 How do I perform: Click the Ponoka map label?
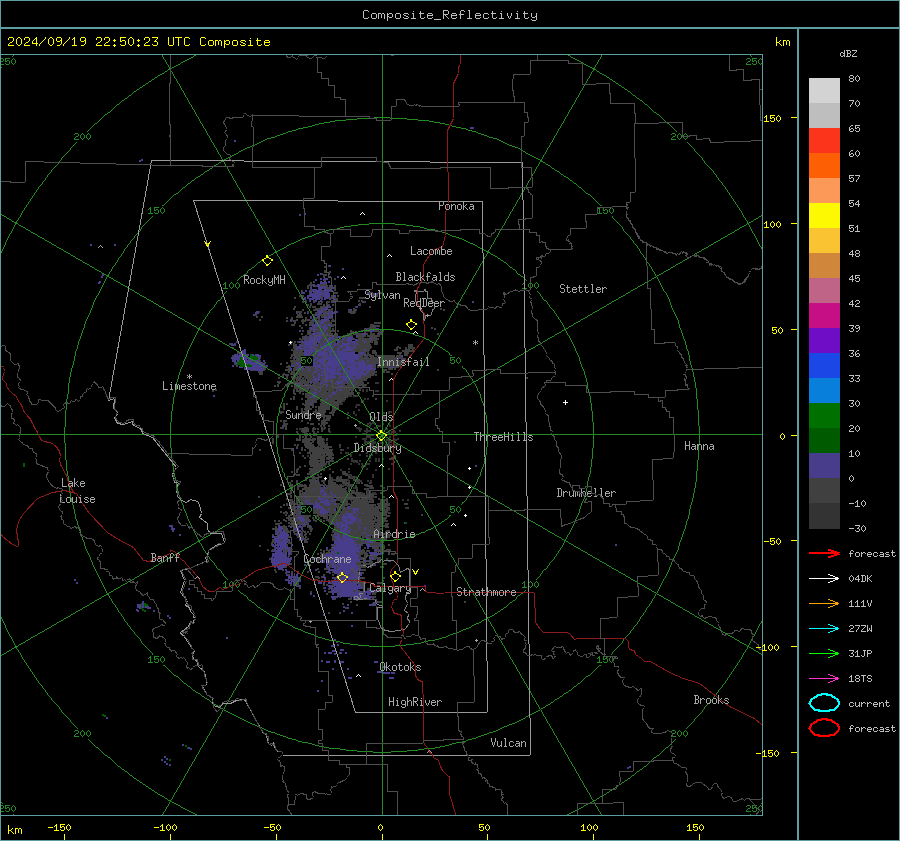pos(456,206)
